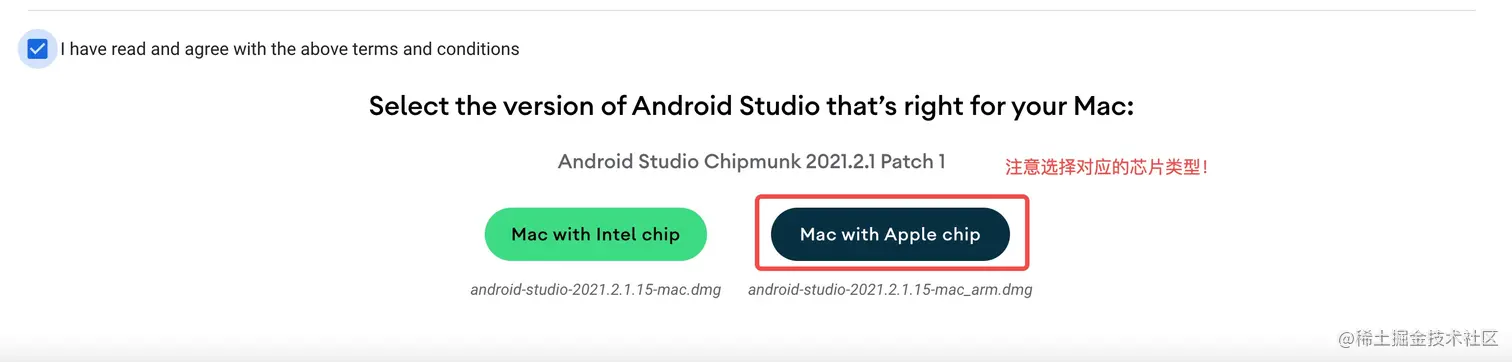Screen dimensions: 1512x362
Task: Untick the terms and conditions checkbox
Action: pos(38,49)
